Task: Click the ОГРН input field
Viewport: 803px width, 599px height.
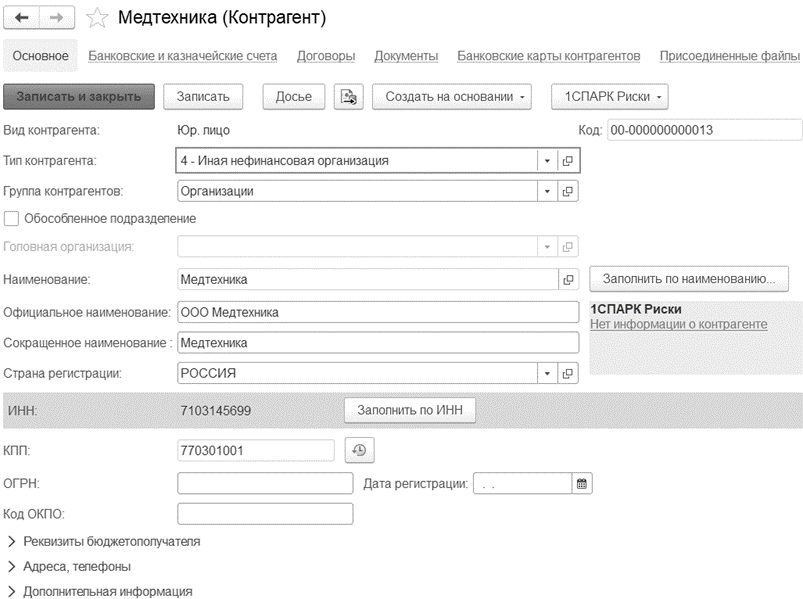Action: coord(265,483)
